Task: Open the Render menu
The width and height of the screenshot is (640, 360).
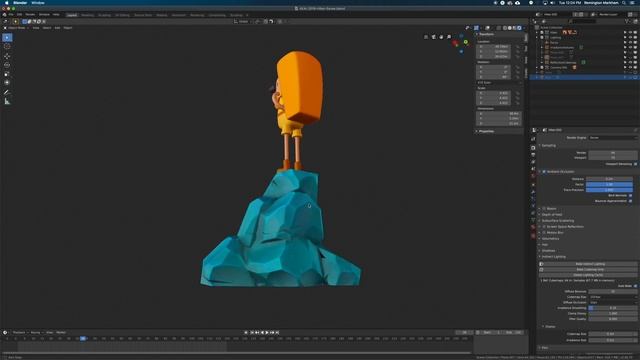Action: pyautogui.click(x=30, y=15)
